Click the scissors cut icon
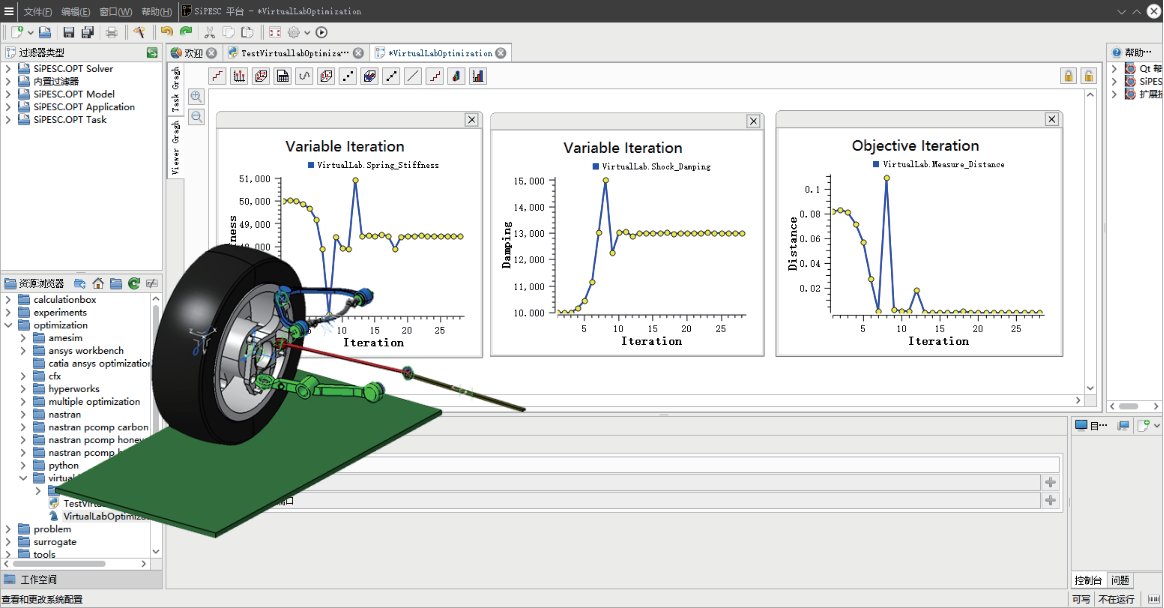The width and height of the screenshot is (1164, 608). click(x=209, y=32)
